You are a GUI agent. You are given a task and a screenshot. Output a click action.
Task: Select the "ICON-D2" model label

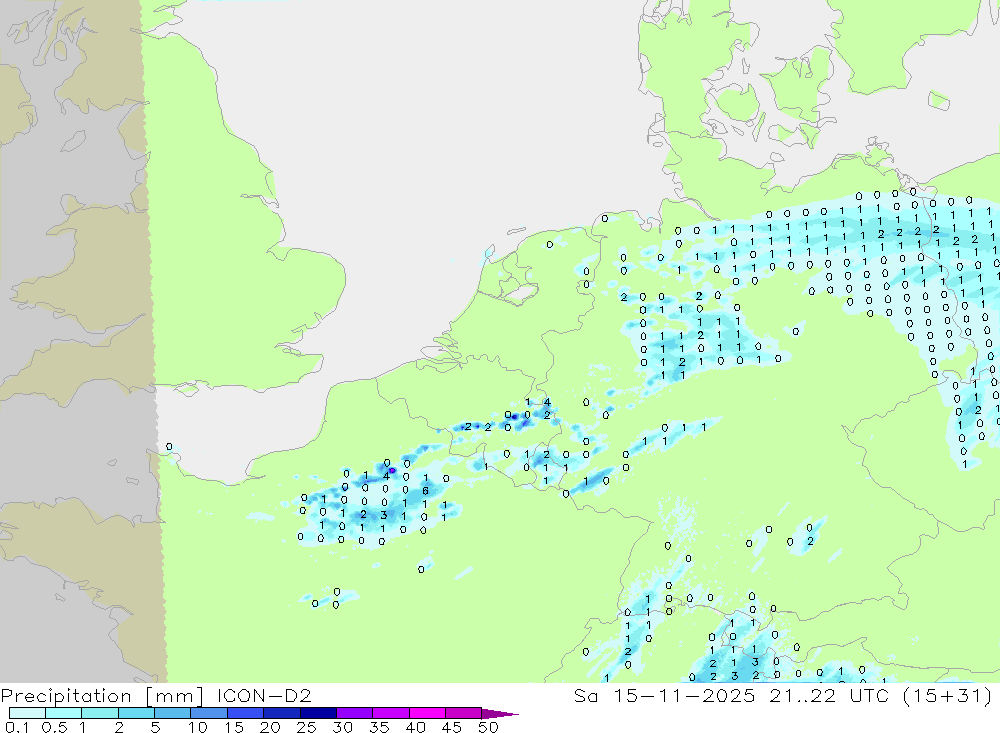coord(264,695)
